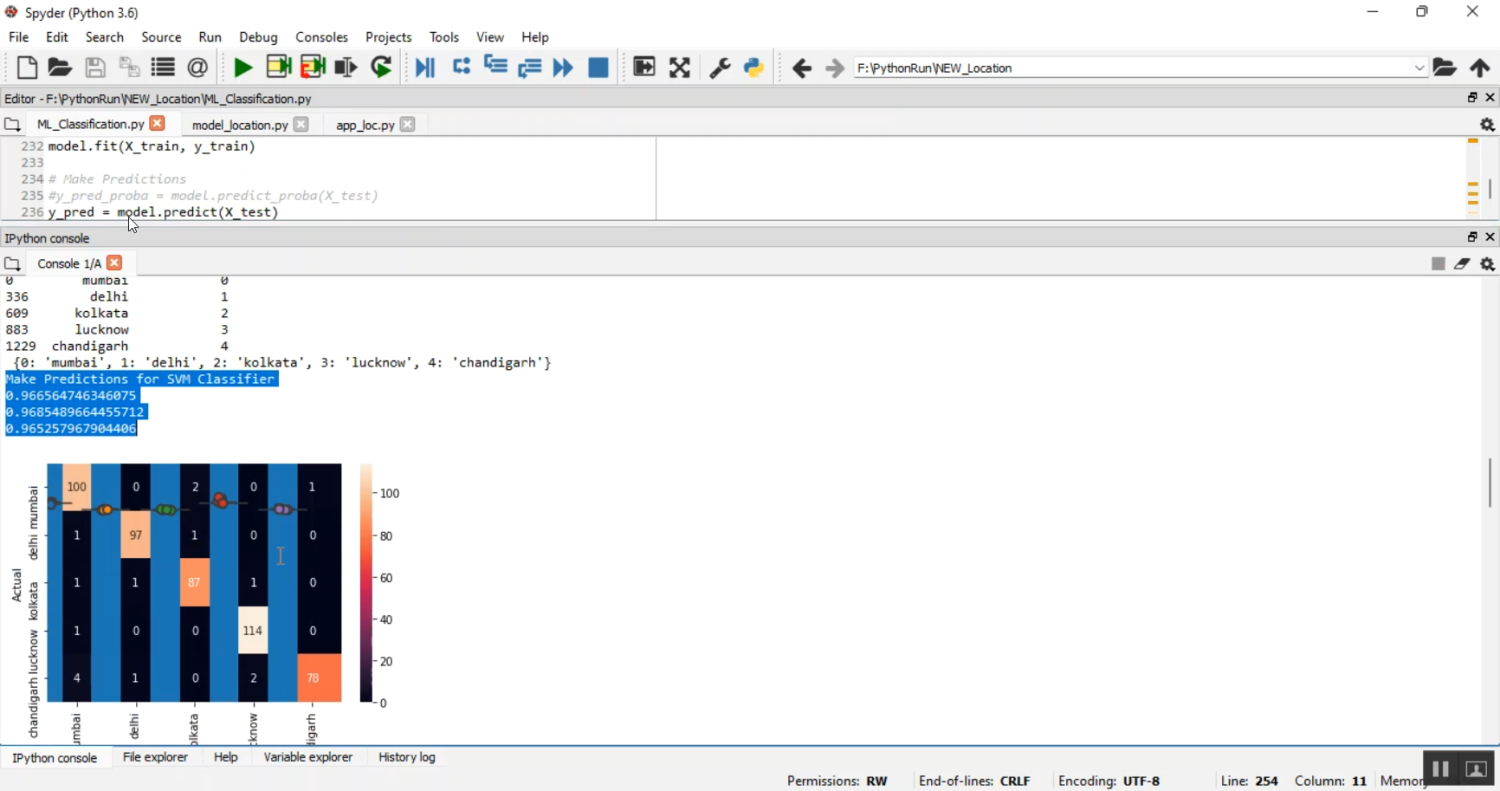Browse for a working directory folder
The width and height of the screenshot is (1500, 791).
coord(1444,68)
